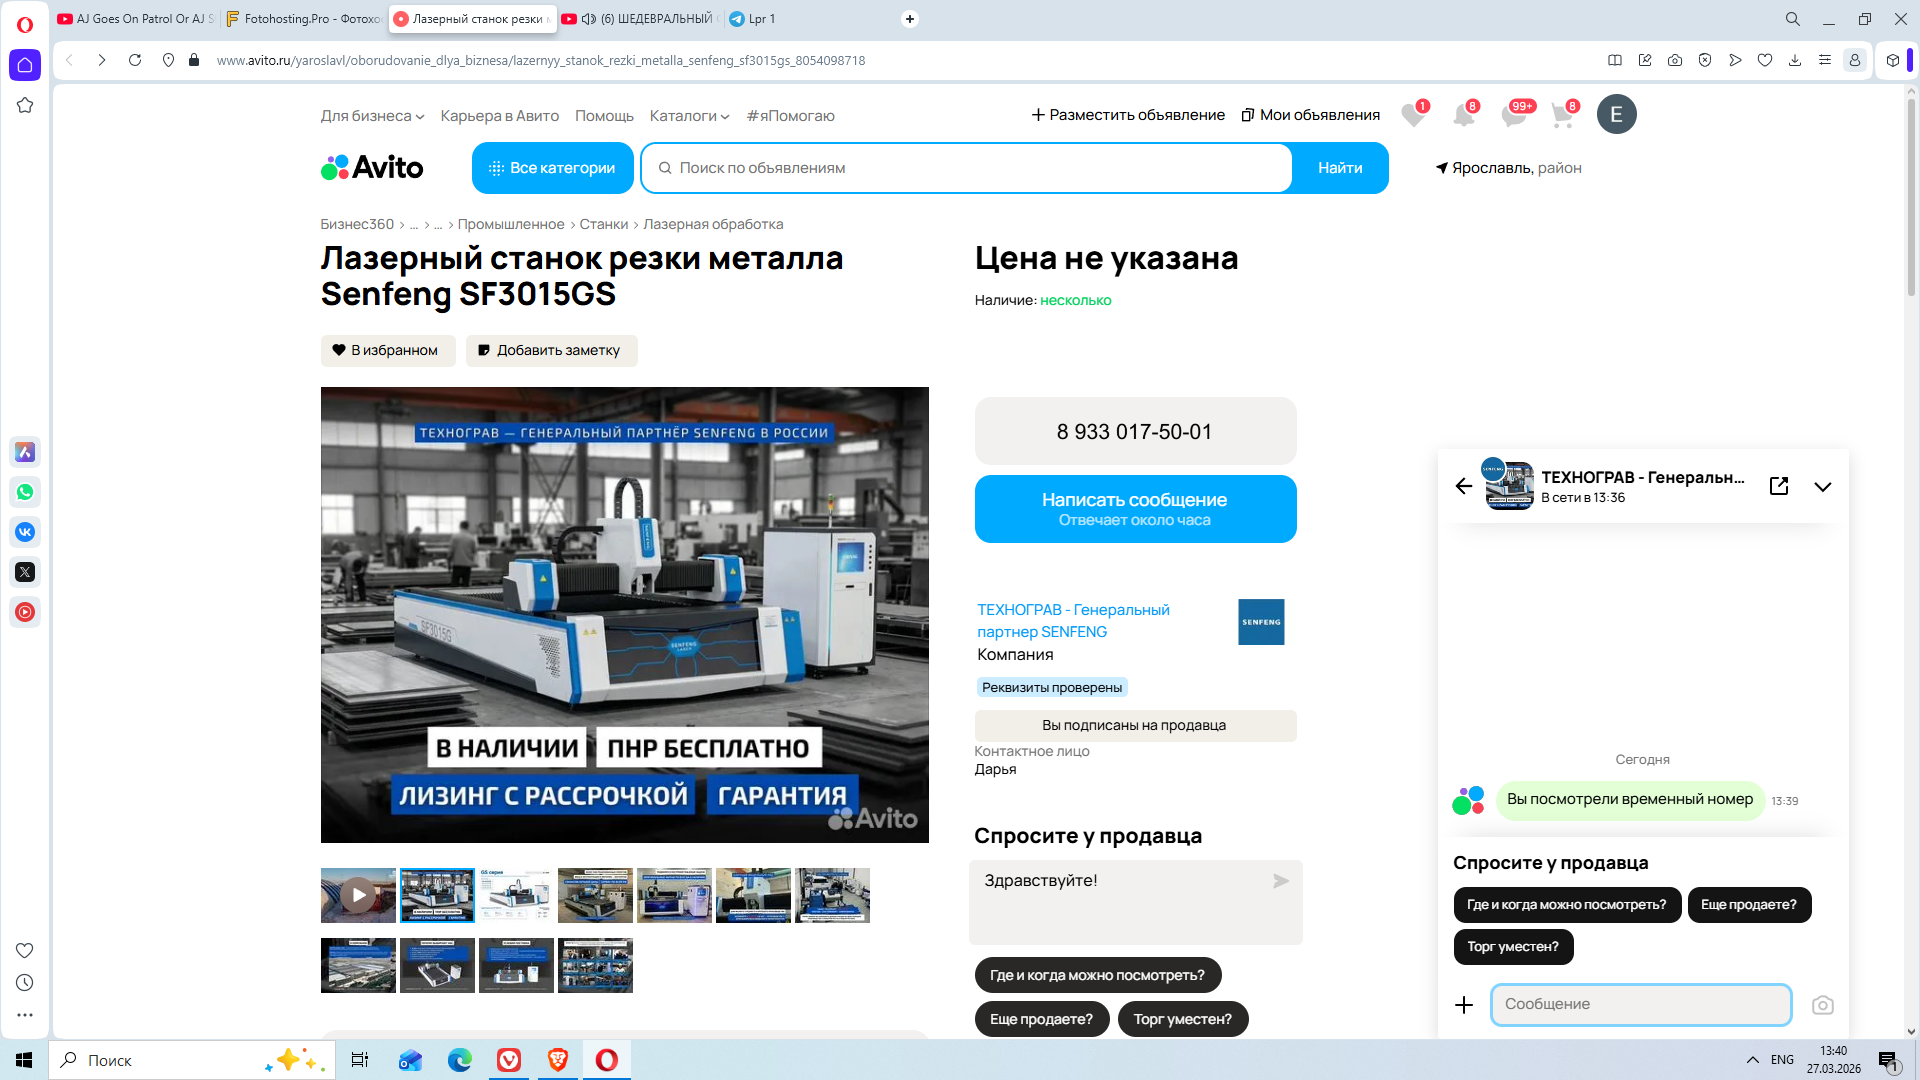The width and height of the screenshot is (1920, 1080).
Task: Expand 'Каталоги' dropdown menu
Action: (x=689, y=116)
